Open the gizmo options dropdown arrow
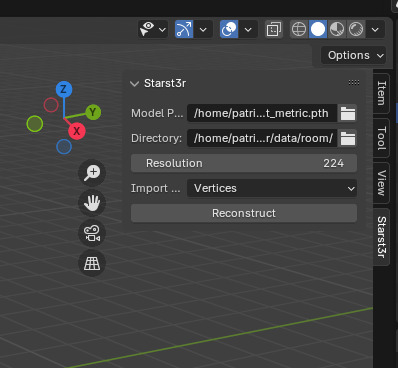This screenshot has height=368, width=398. pyautogui.click(x=203, y=30)
